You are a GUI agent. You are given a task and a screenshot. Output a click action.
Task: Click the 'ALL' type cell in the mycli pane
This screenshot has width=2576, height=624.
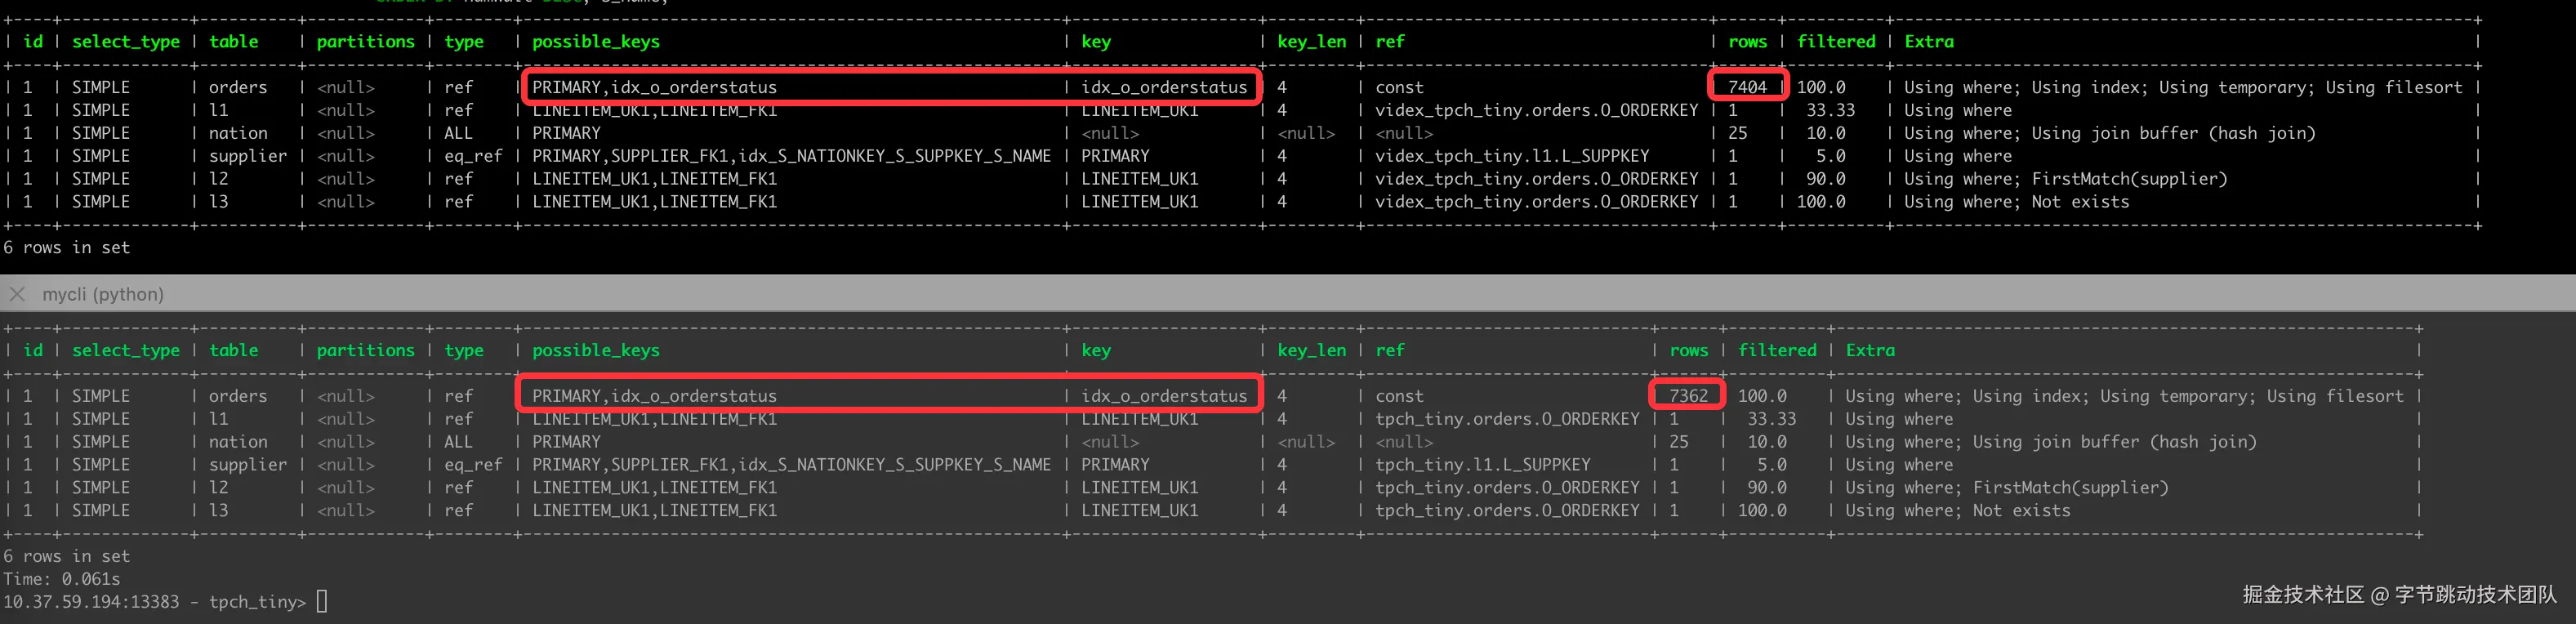coord(458,442)
